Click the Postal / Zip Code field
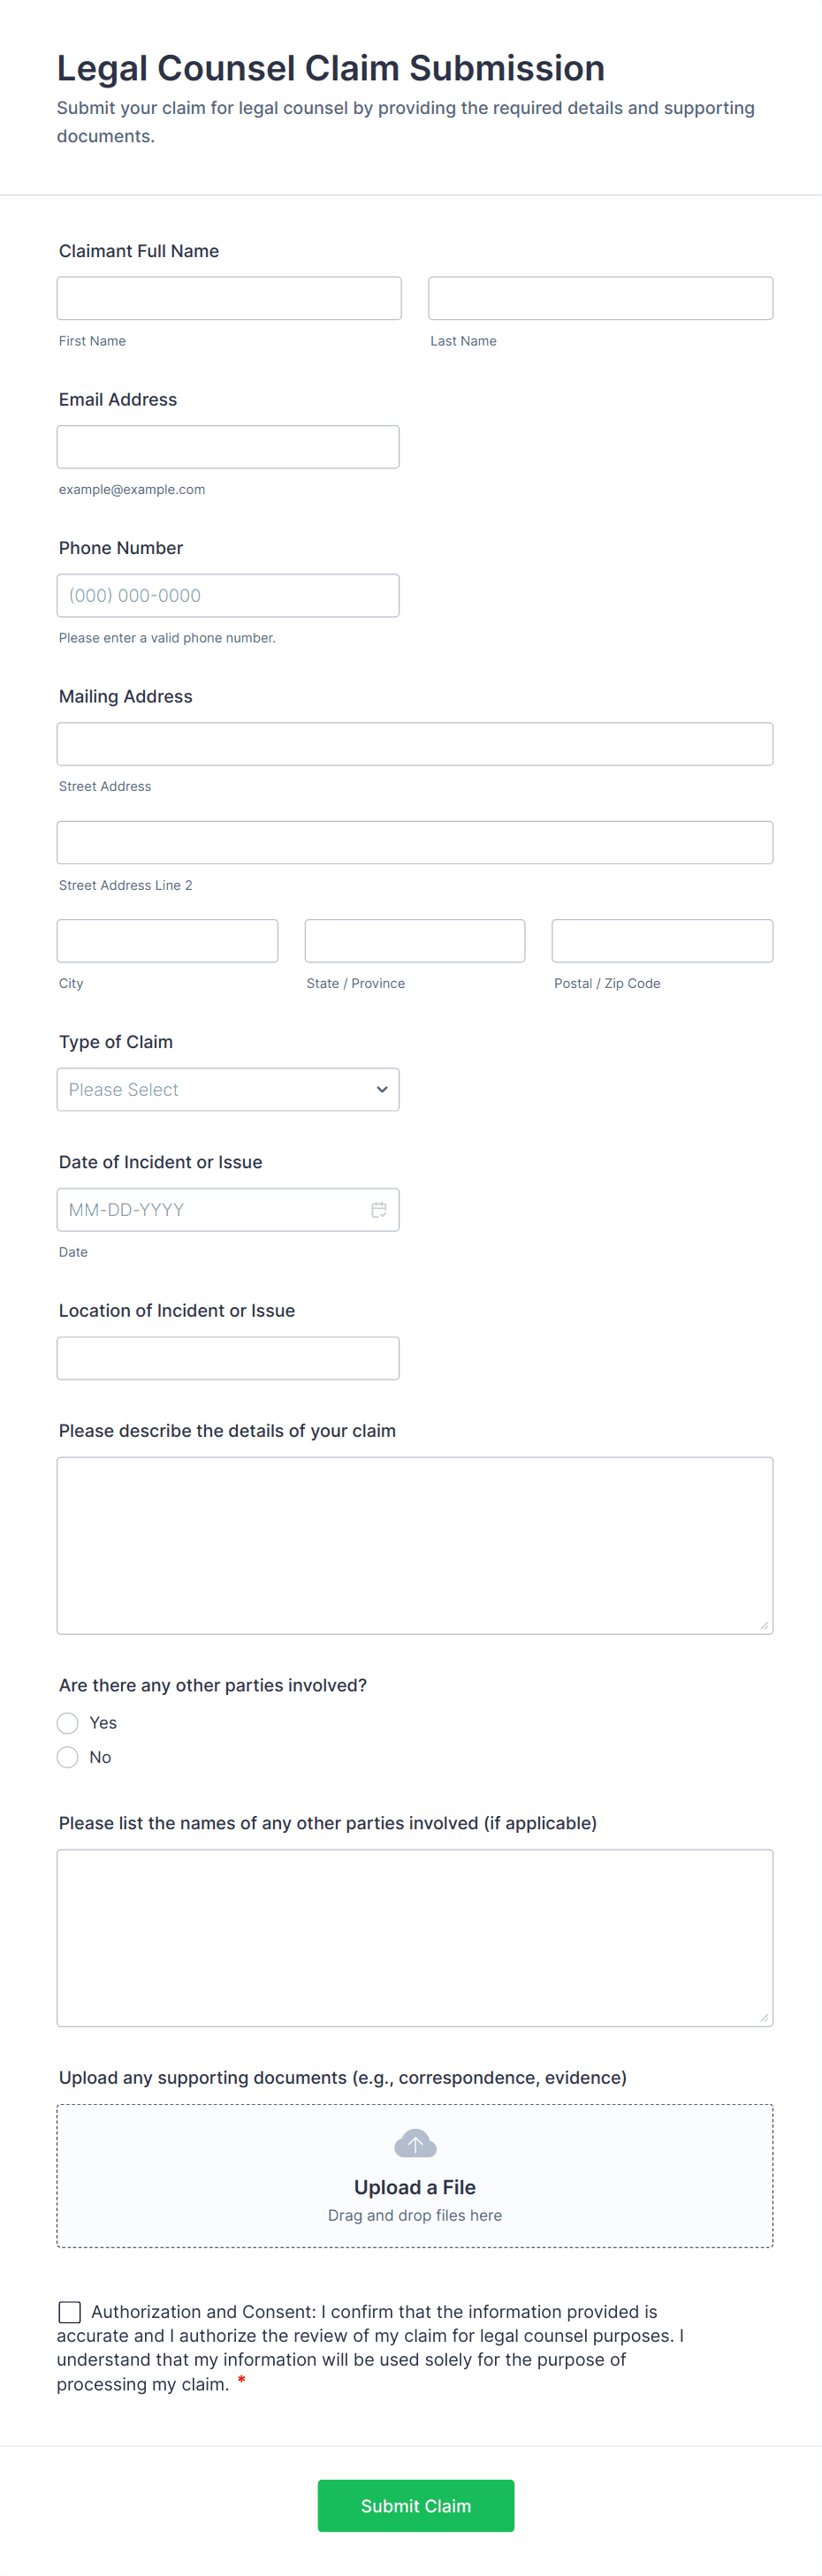 point(662,940)
